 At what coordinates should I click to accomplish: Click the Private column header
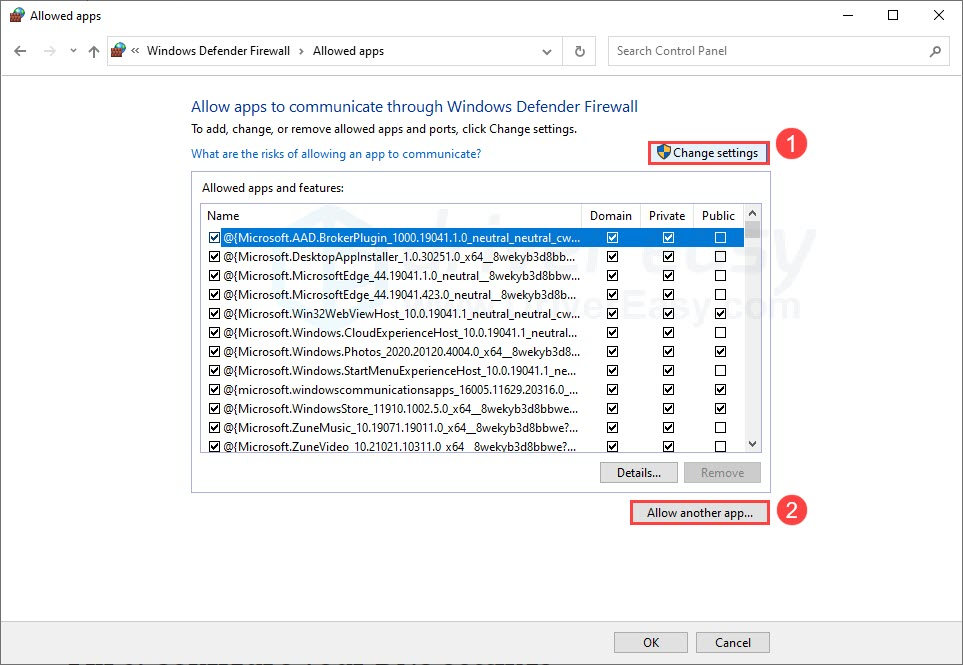click(666, 216)
